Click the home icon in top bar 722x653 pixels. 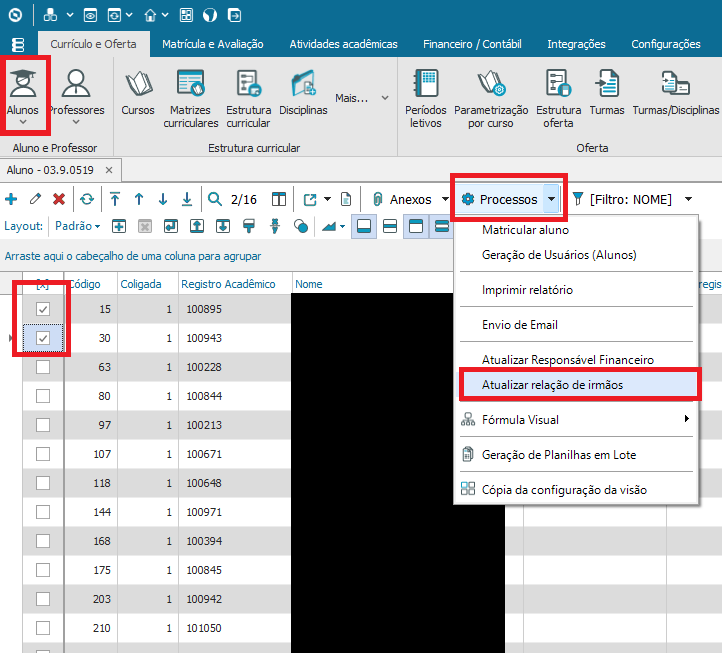(150, 16)
